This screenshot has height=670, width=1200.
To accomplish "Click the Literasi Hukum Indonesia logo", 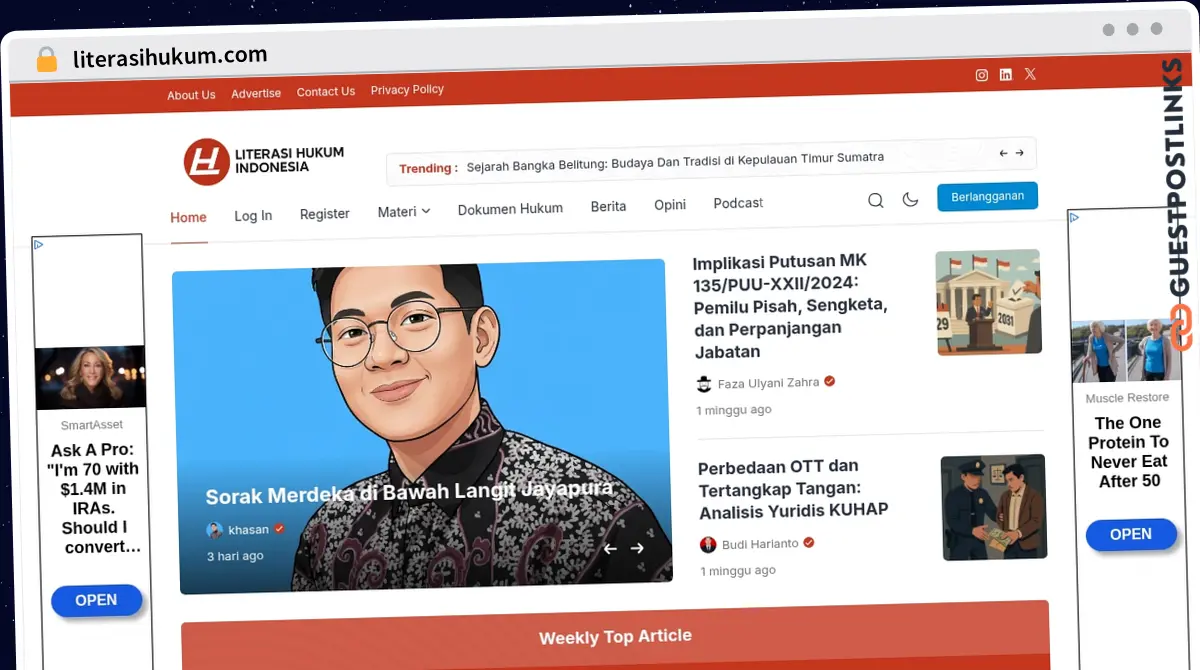I will [x=264, y=161].
